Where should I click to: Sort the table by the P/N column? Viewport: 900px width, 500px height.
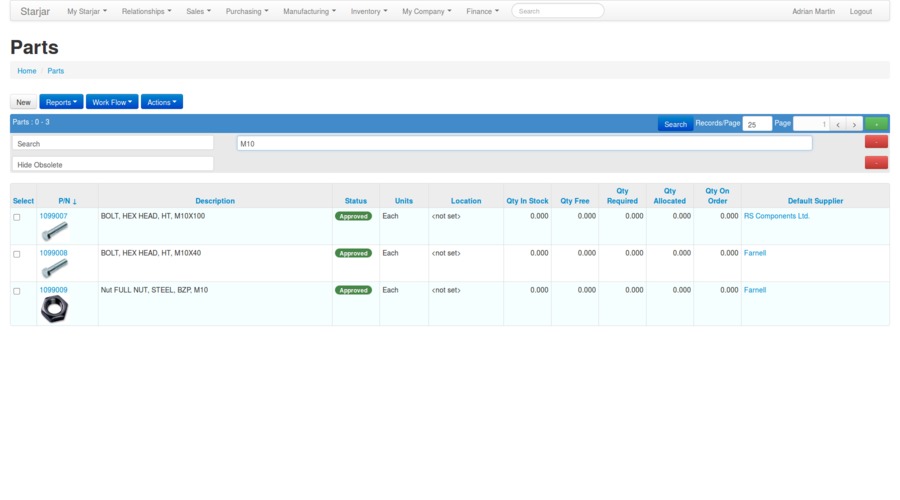pyautogui.click(x=67, y=201)
